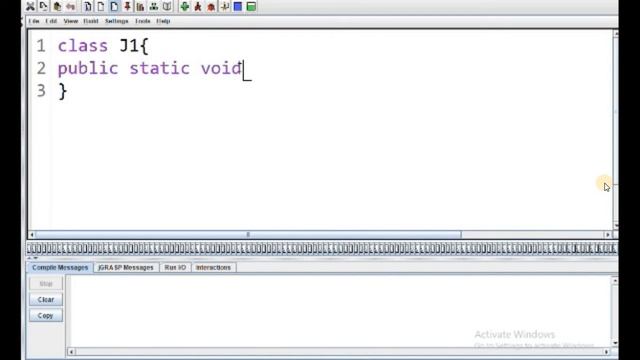Click editor horizontal scrollbar left arrow
Screen dimensions: 640x360
[32, 235]
